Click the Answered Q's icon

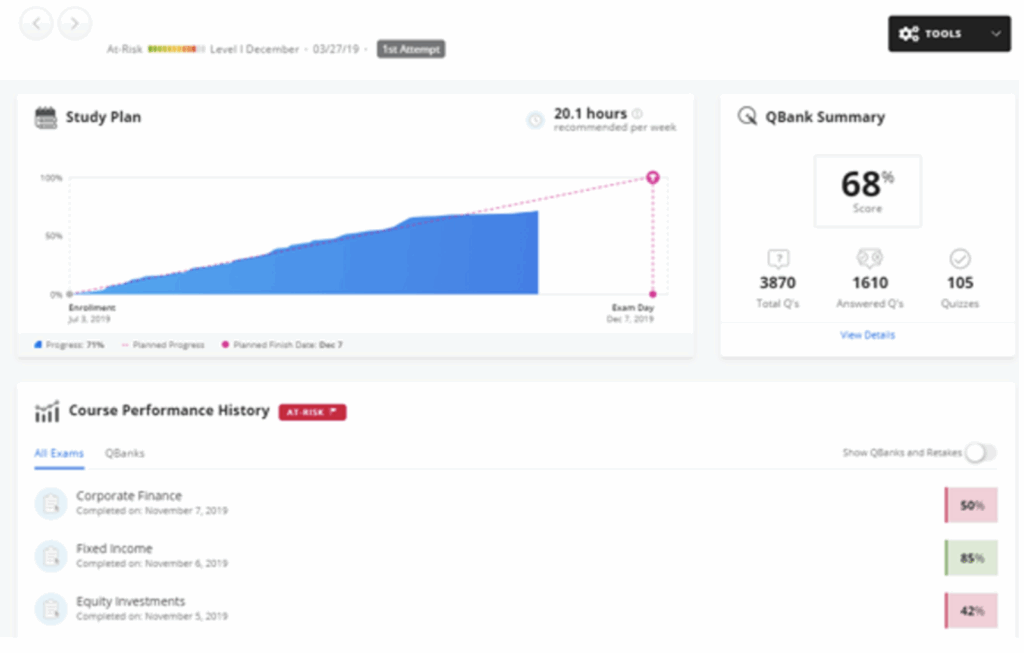(x=869, y=259)
